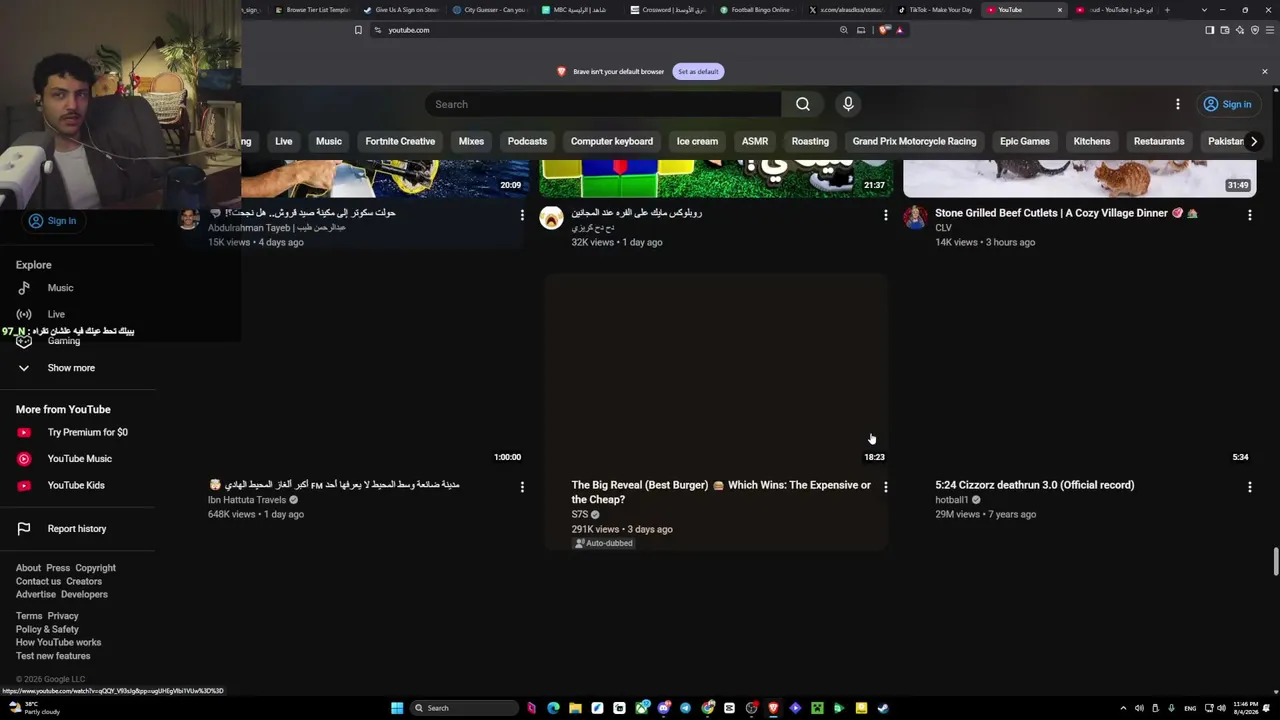Select the Roasting category chip
The image size is (1280, 720).
[x=810, y=141]
